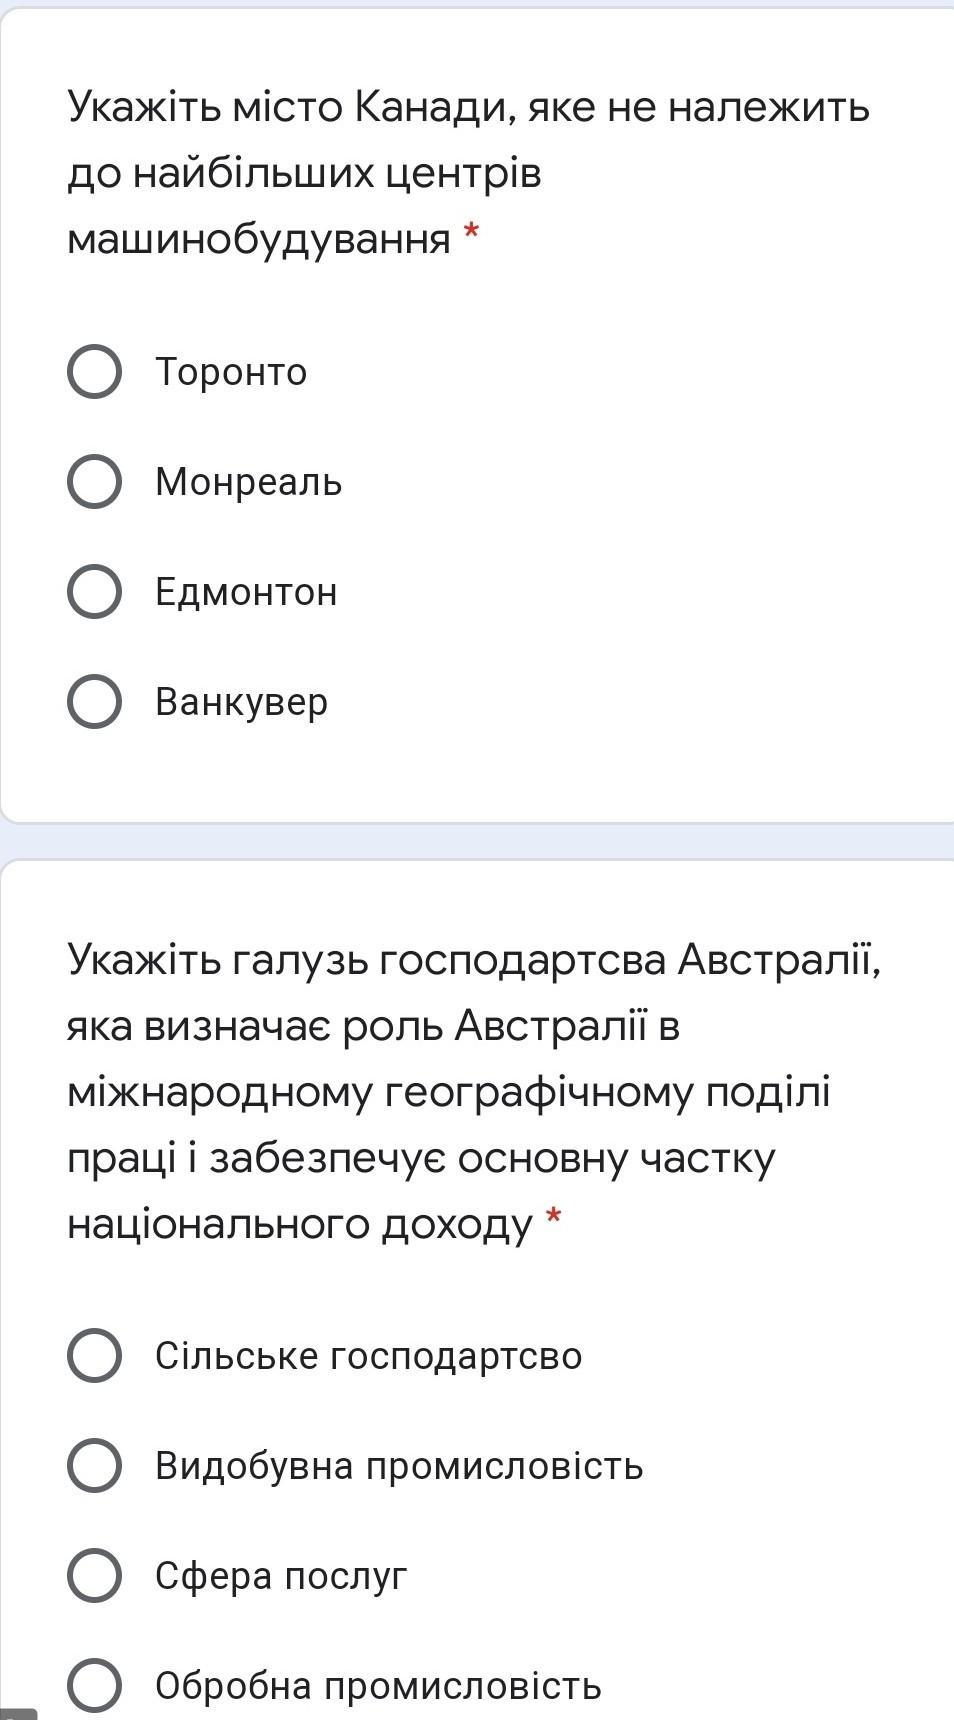Tap the Обробна промисловість label text
The height and width of the screenshot is (1720, 954).
(378, 1686)
